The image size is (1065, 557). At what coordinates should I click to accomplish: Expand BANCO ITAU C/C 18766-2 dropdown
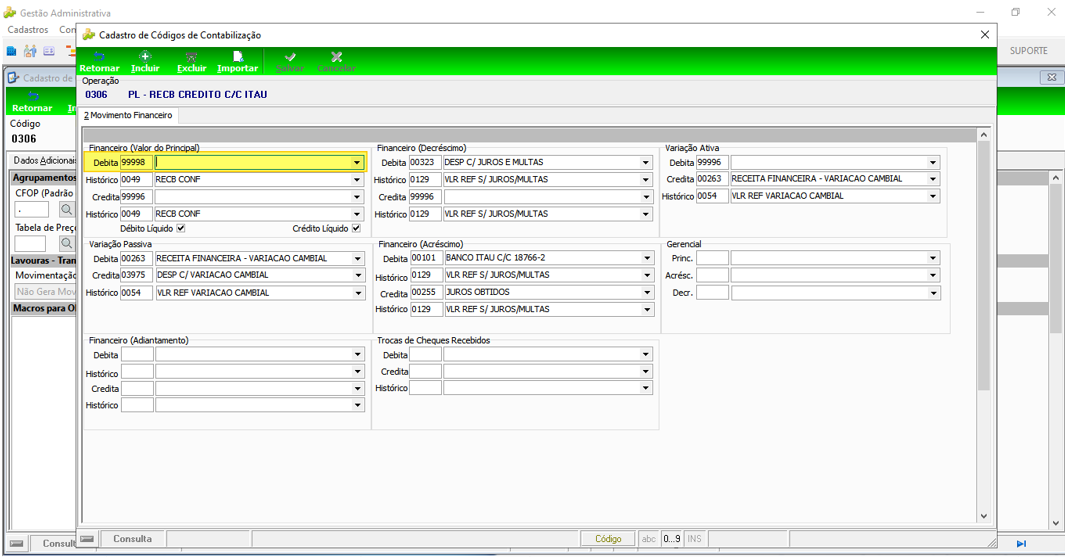pyautogui.click(x=647, y=258)
